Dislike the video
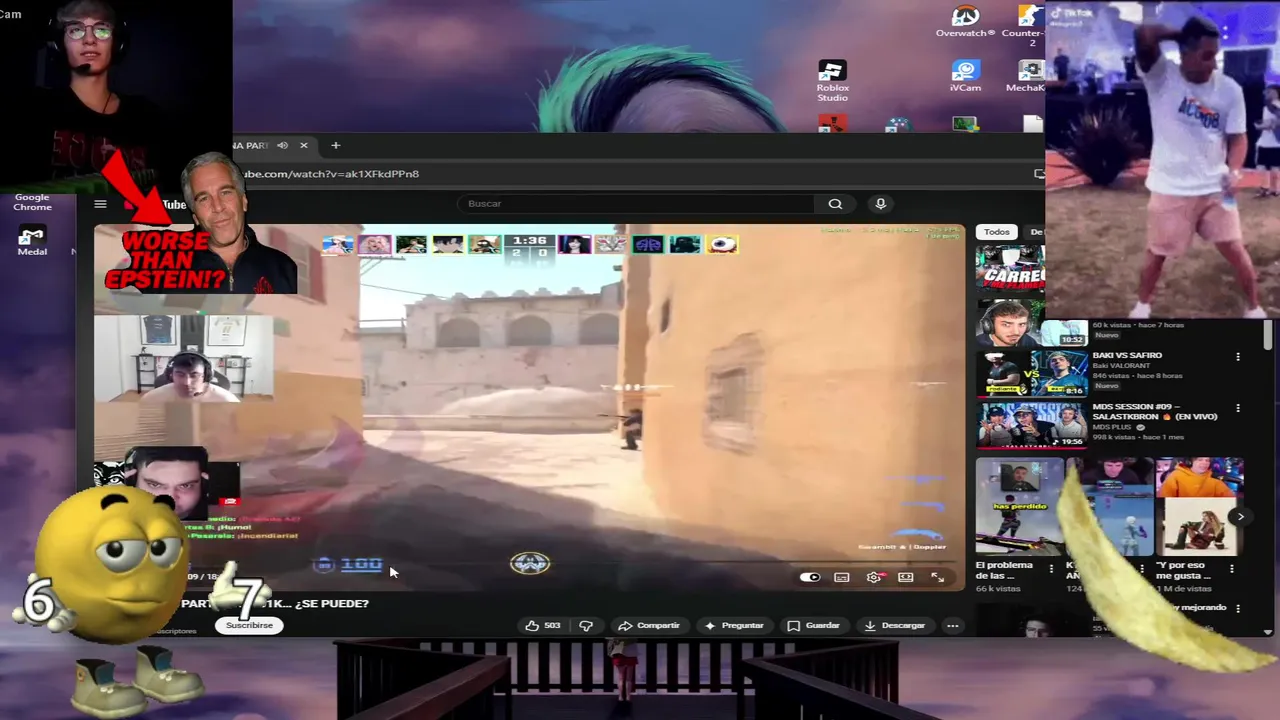1280x720 pixels. coord(586,625)
